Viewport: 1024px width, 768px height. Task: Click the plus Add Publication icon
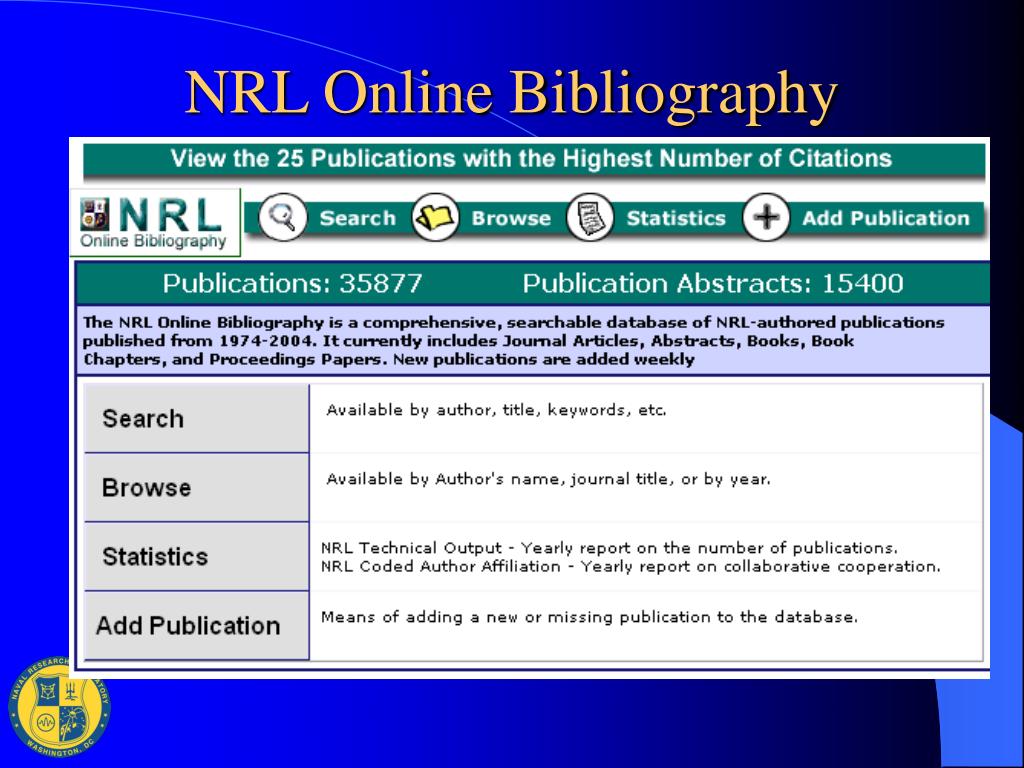pos(766,217)
